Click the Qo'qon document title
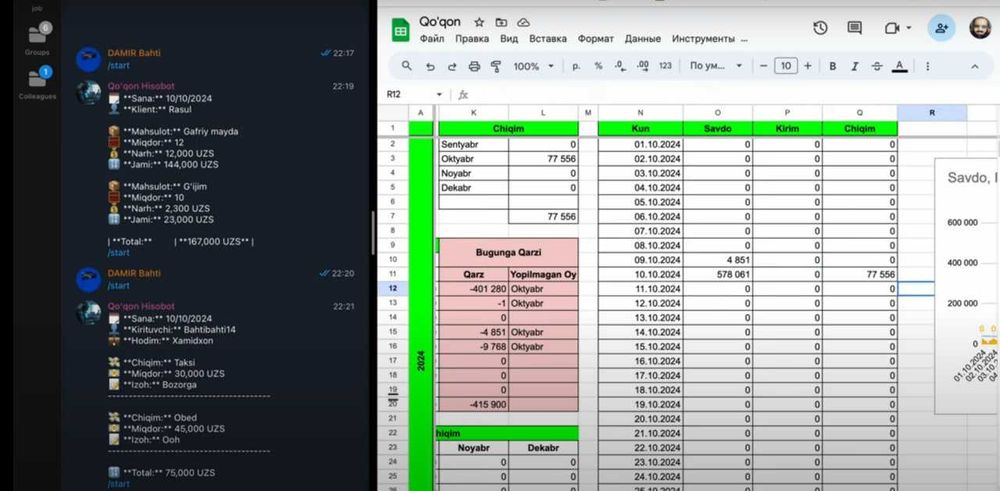This screenshot has height=491, width=1000. [x=439, y=22]
